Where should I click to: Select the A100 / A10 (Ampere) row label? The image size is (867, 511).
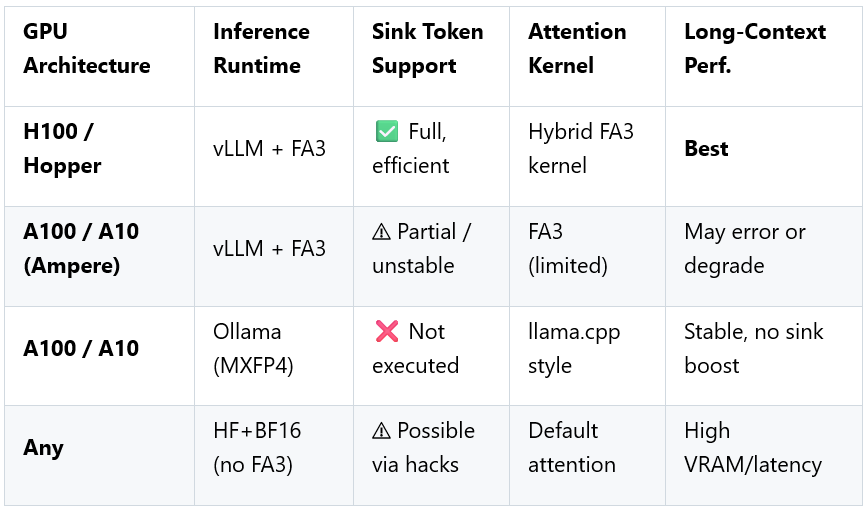coord(81,248)
